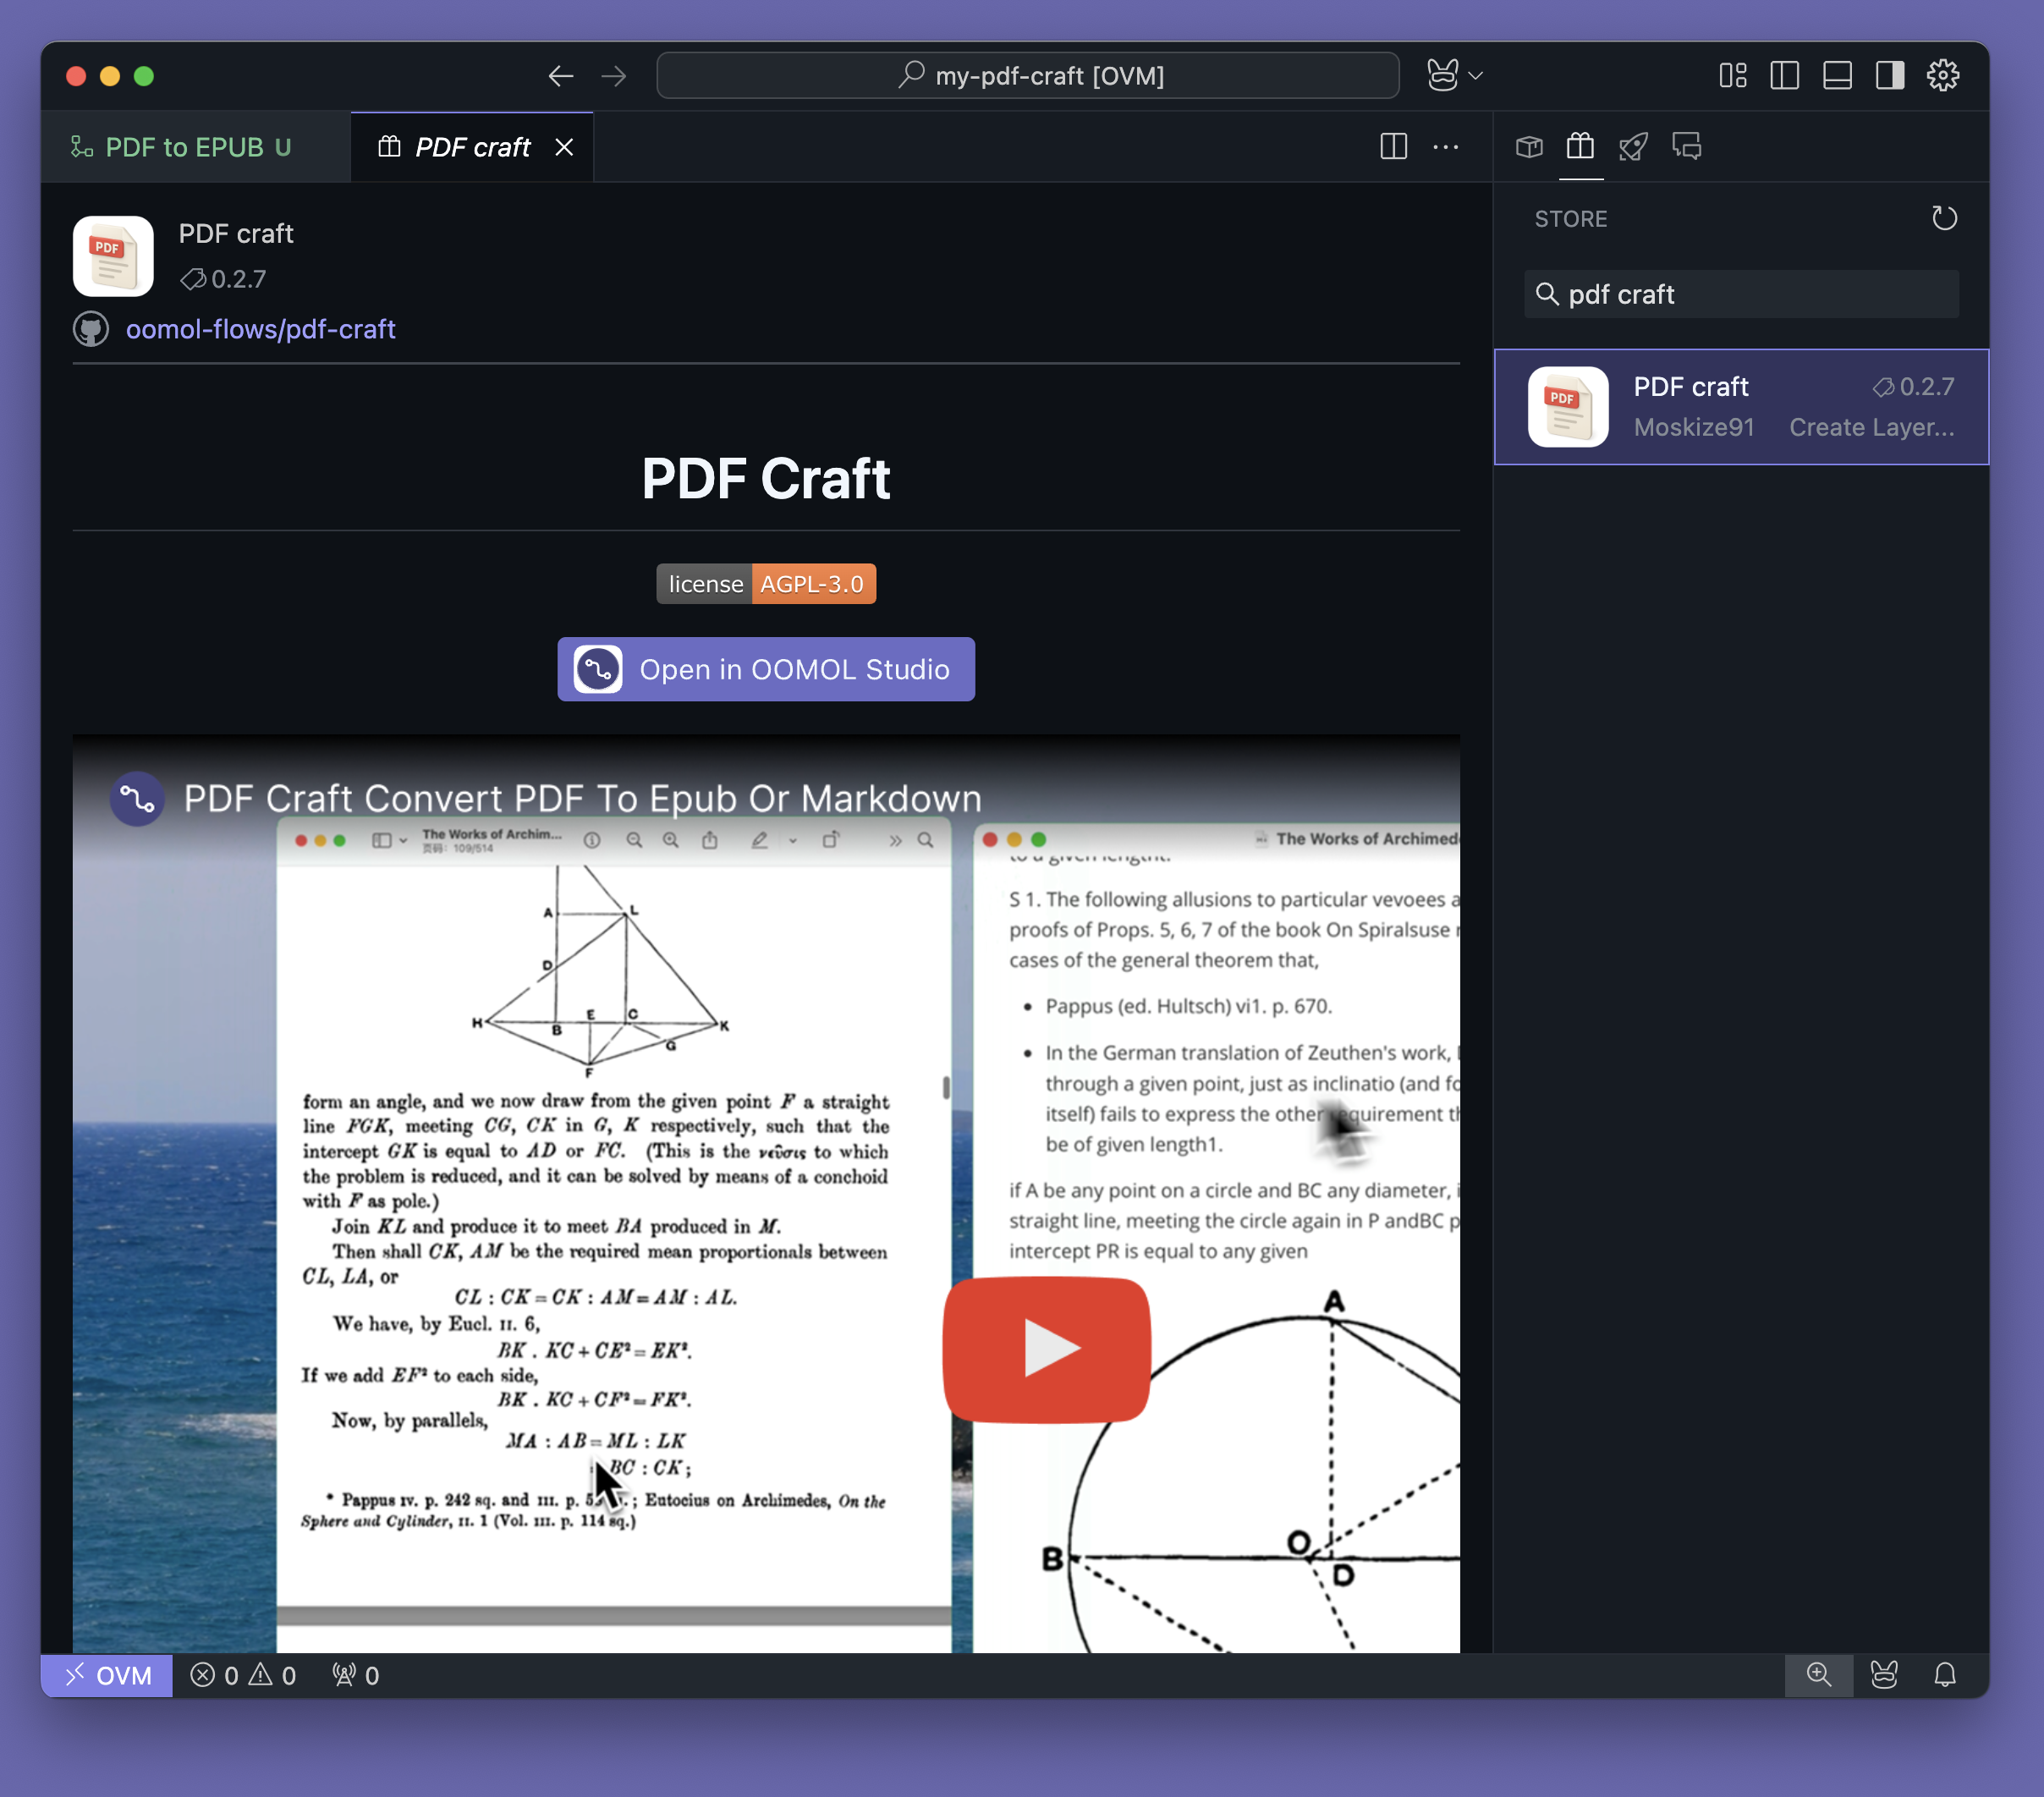
Task: Open the editor more actions menu
Action: click(1445, 147)
